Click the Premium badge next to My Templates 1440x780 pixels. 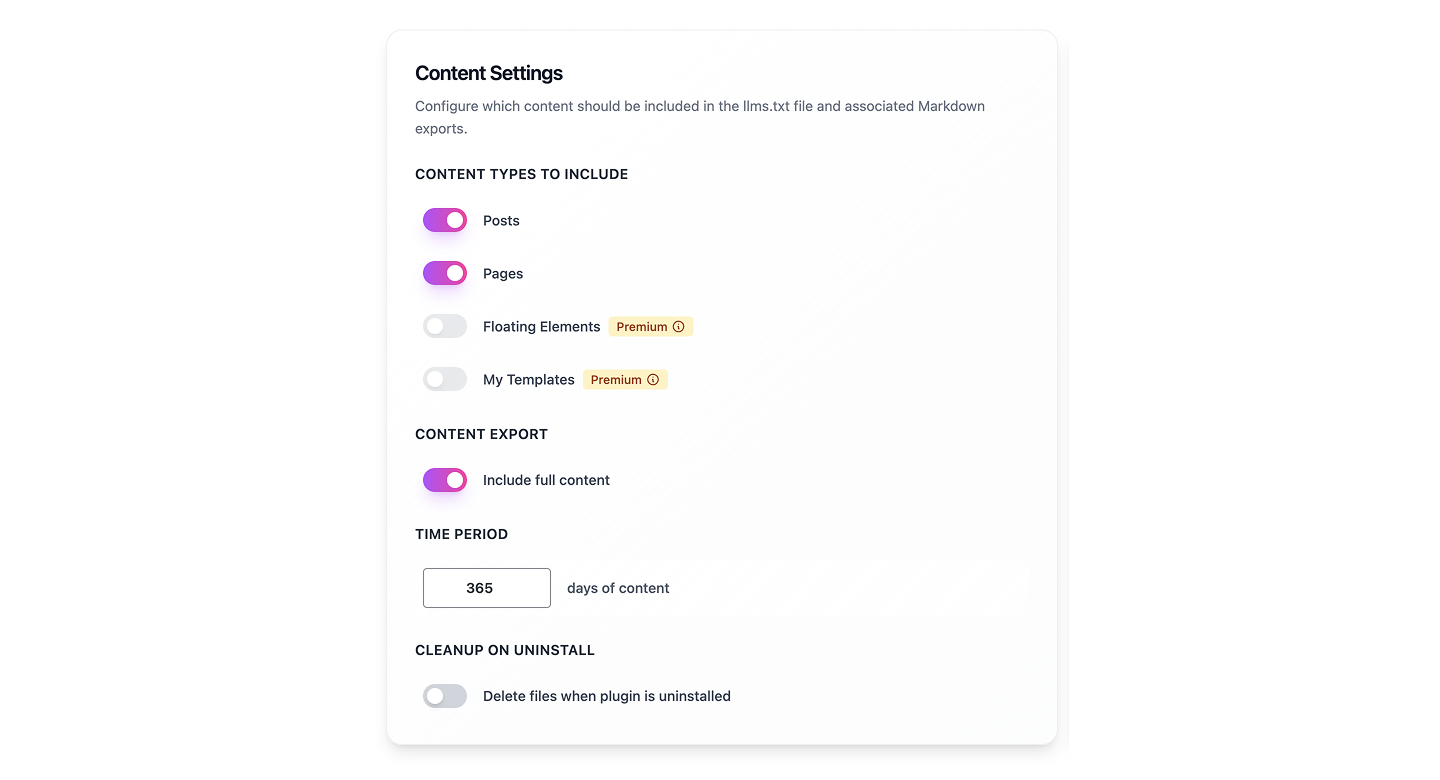616,380
